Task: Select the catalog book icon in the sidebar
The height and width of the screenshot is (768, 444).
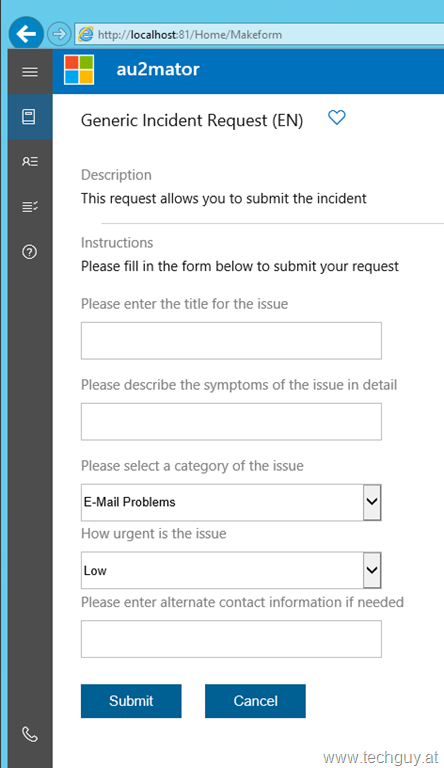Action: point(29,117)
